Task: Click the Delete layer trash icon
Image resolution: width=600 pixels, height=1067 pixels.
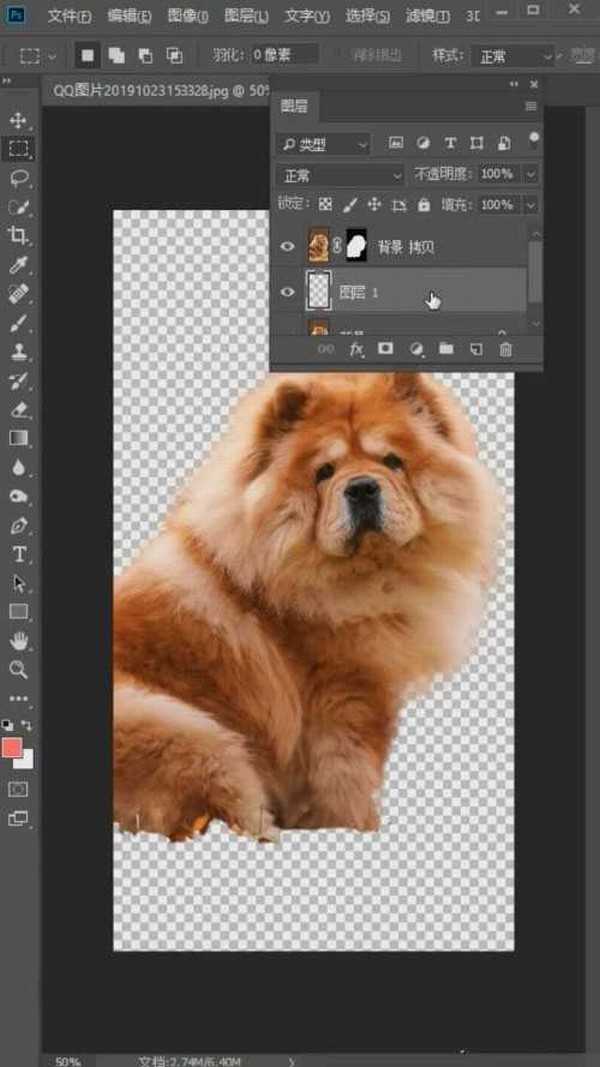Action: pyautogui.click(x=506, y=349)
